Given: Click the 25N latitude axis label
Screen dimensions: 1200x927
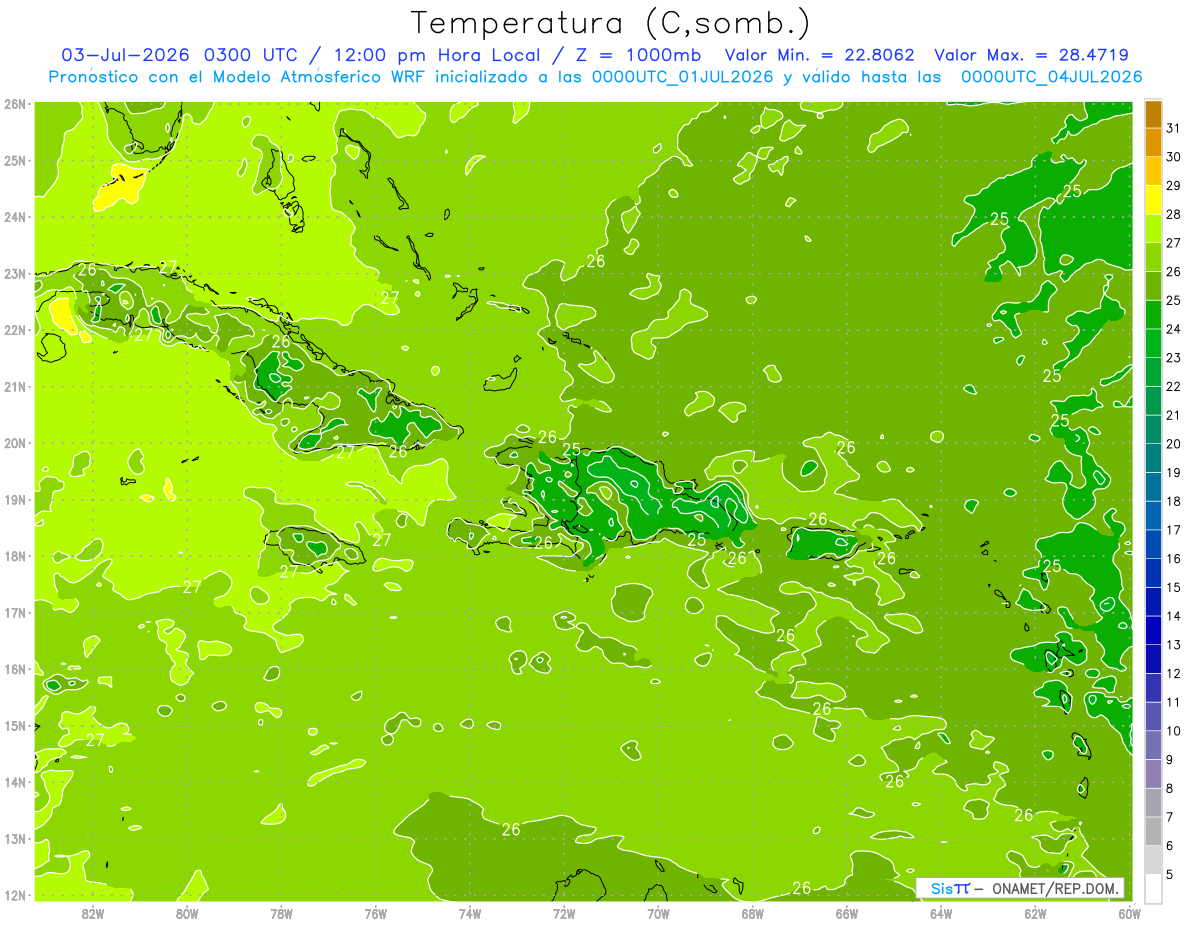Looking at the screenshot, I should point(15,160).
